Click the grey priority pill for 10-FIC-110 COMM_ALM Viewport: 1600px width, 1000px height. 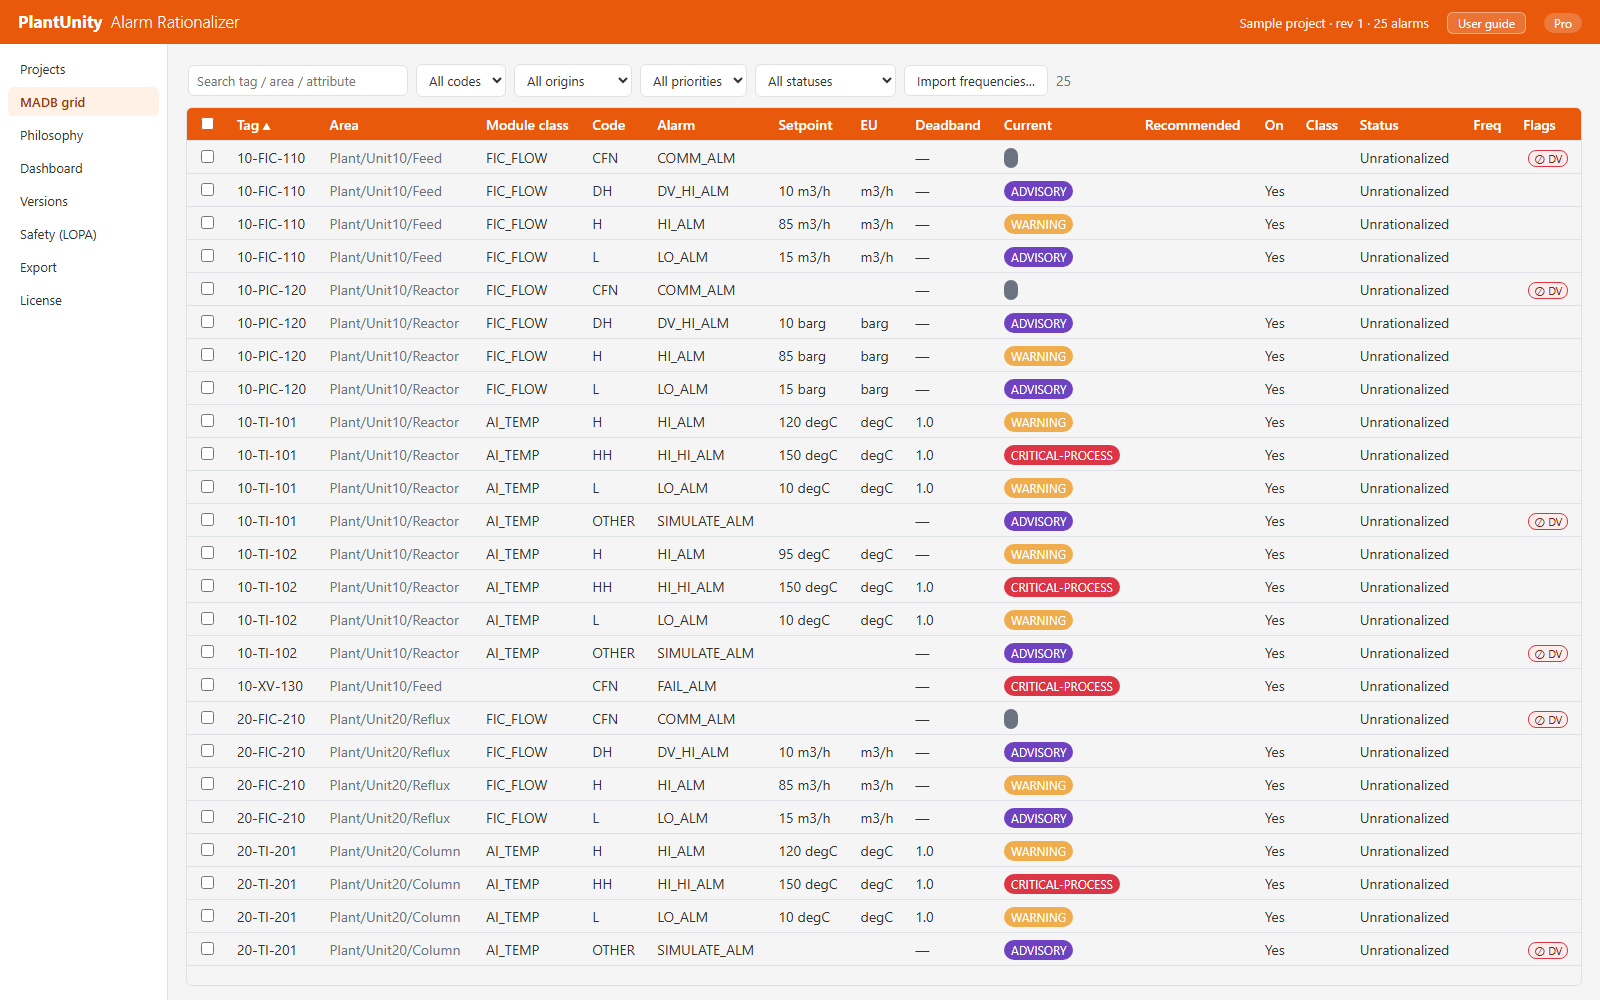(1011, 158)
